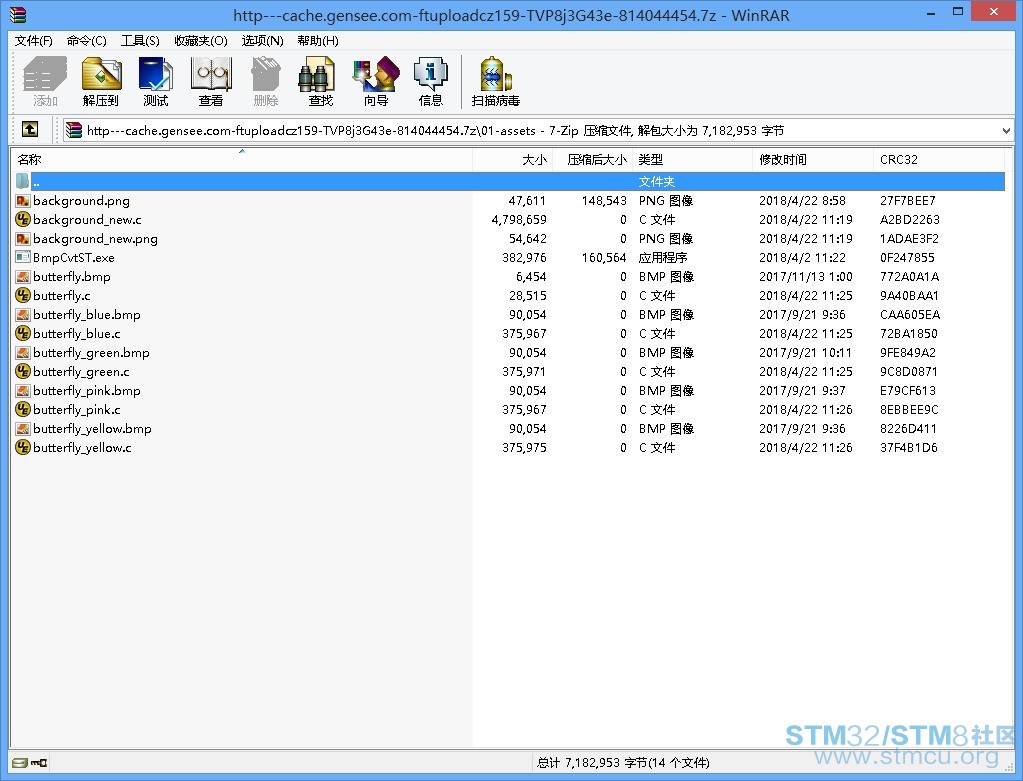Image resolution: width=1023 pixels, height=781 pixels.
Task: Sort by the 压缩后大小 column header
Action: click(592, 160)
